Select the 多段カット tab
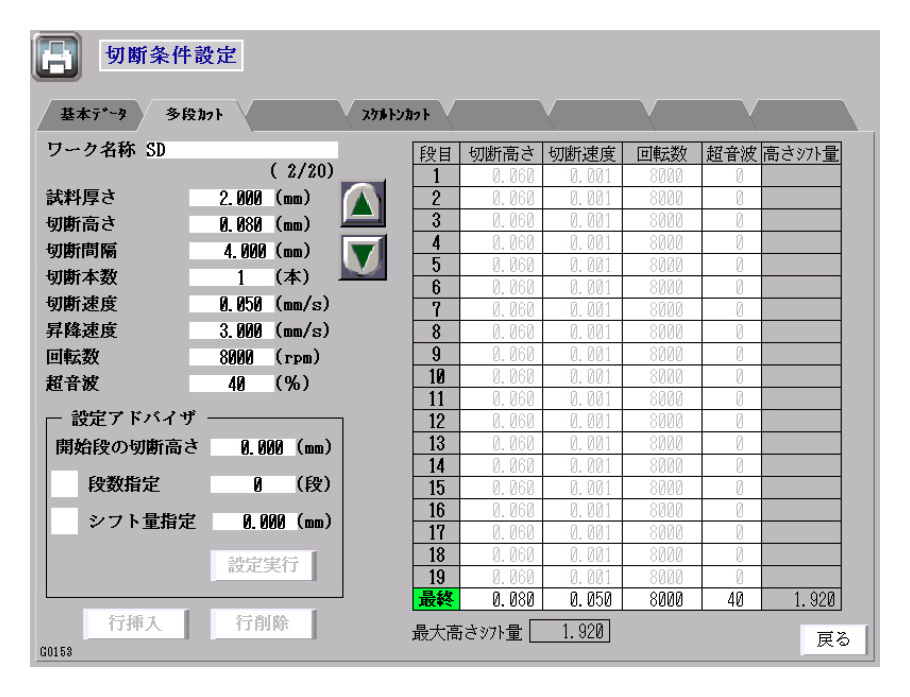Image resolution: width=910 pixels, height=697 pixels. 195,114
